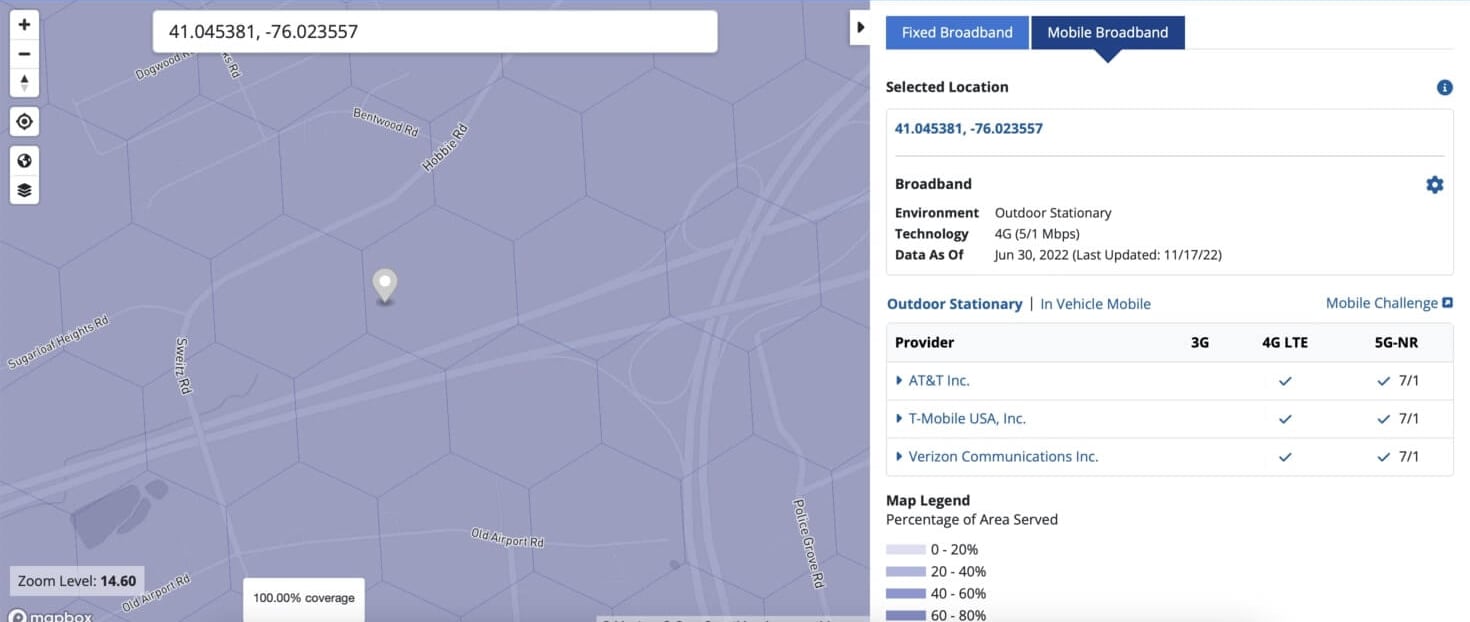Click the Mapbox logo
This screenshot has height=622, width=1470.
(49, 616)
